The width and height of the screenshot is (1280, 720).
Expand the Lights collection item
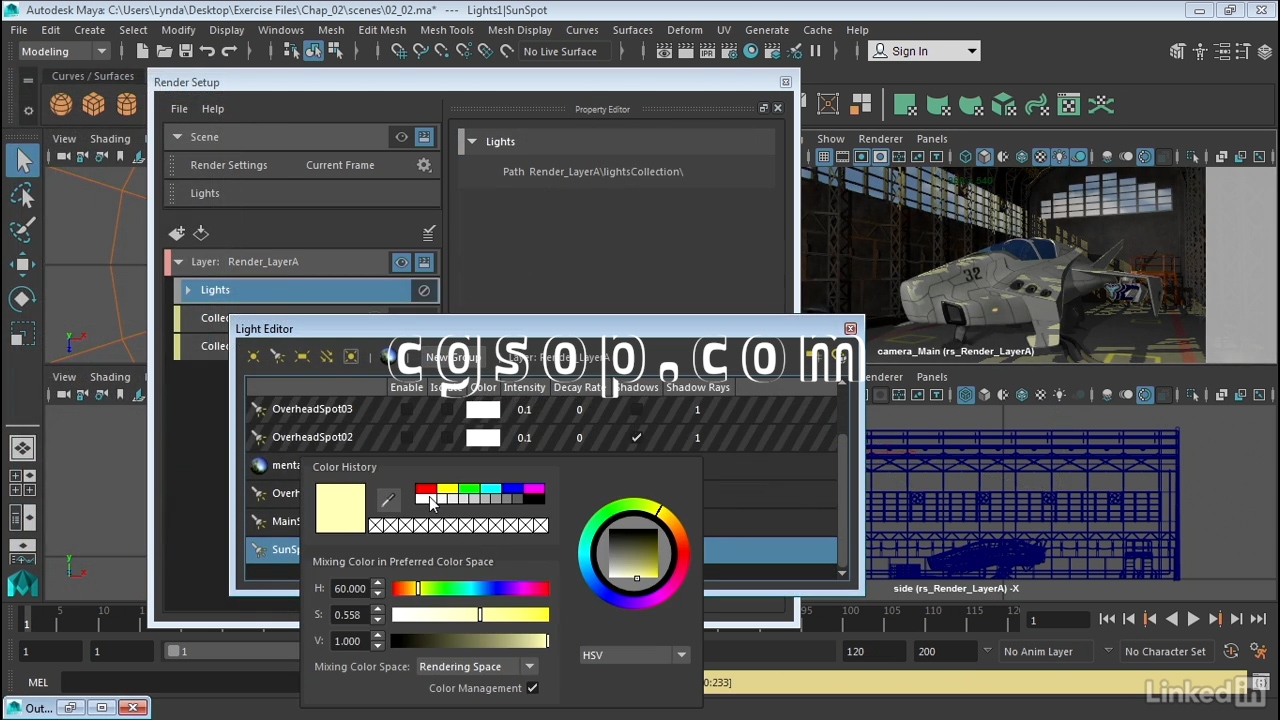click(x=188, y=290)
